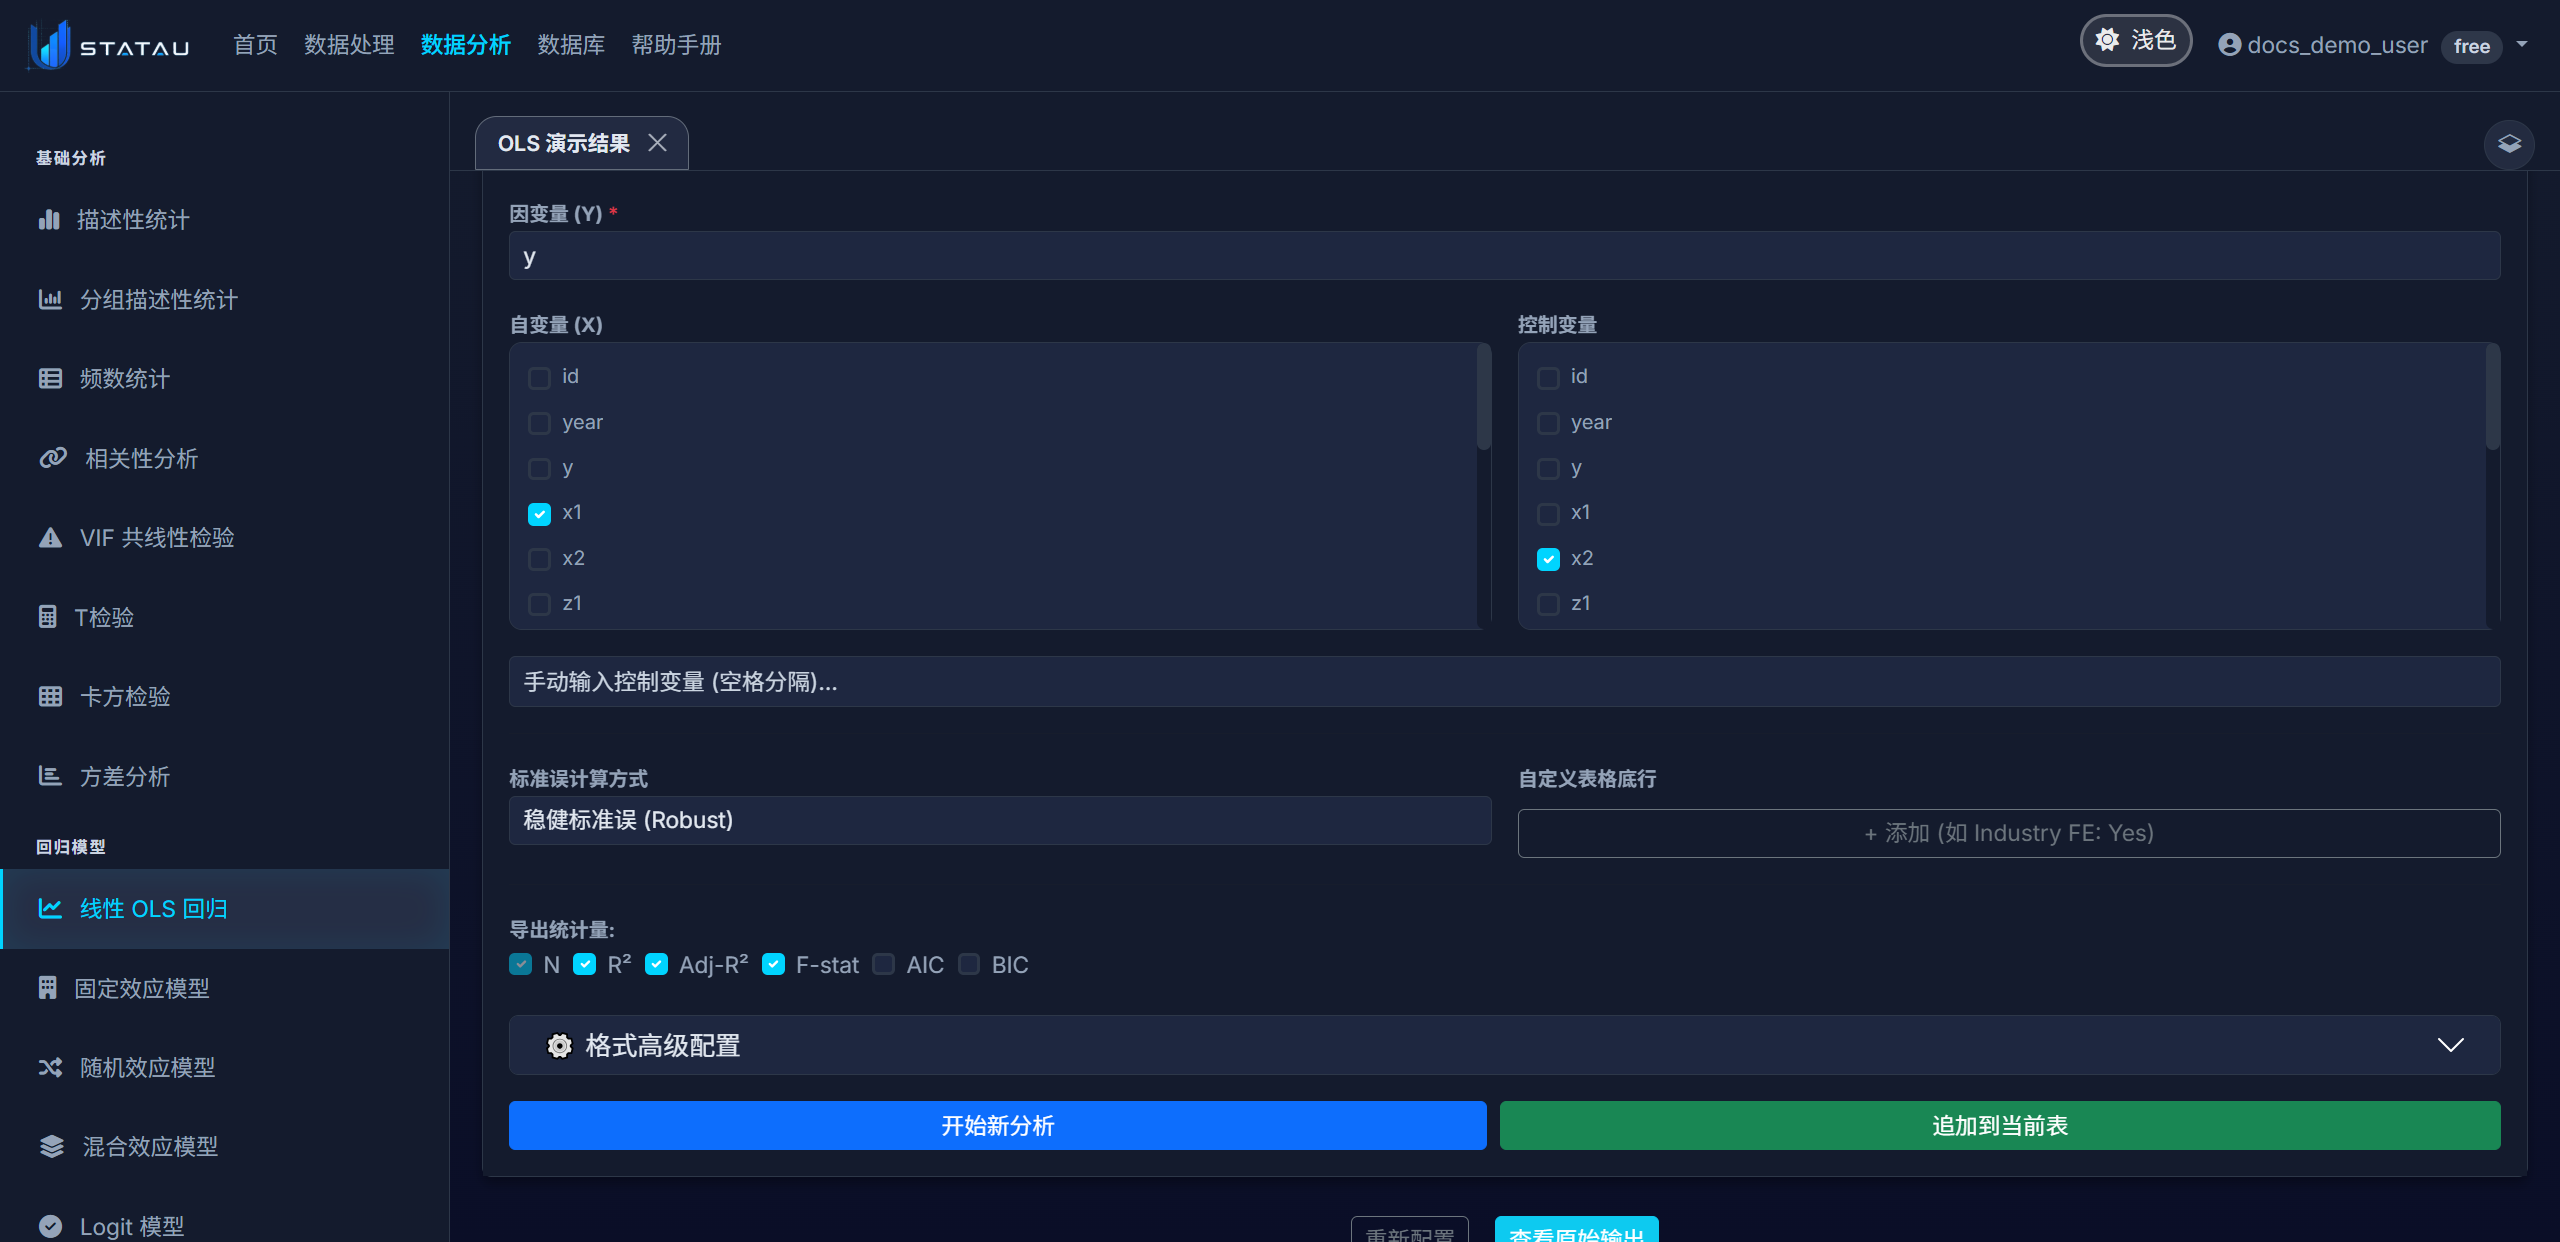Open the 因变量 (Y) dropdown
2560x1242 pixels.
(x=1504, y=256)
